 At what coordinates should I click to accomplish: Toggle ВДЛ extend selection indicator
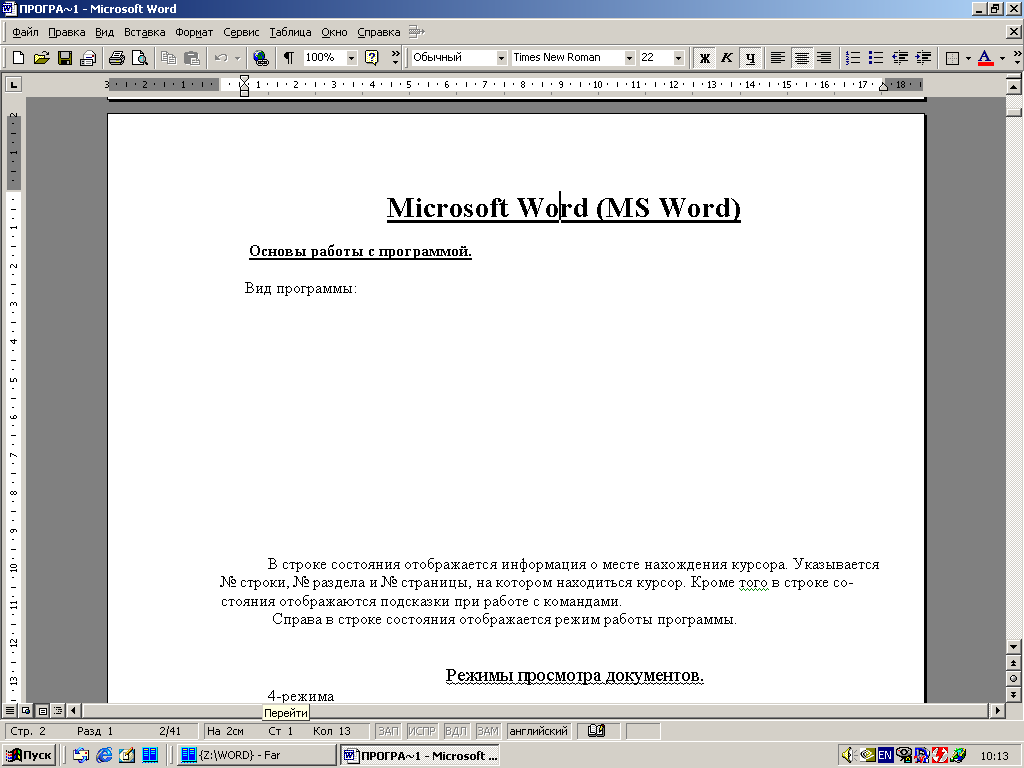456,731
